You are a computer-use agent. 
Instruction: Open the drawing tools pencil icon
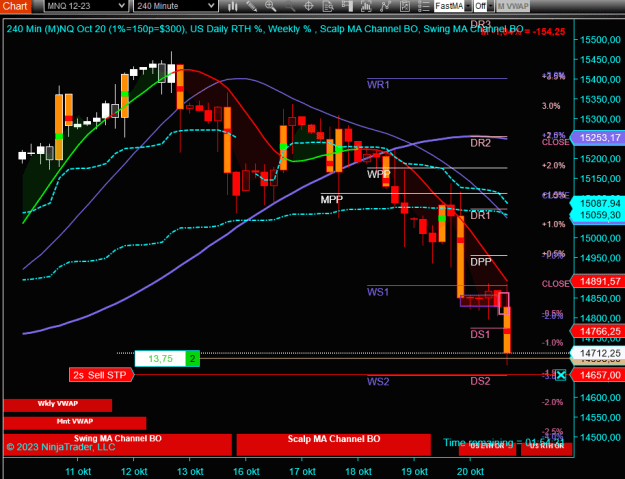coord(252,6)
